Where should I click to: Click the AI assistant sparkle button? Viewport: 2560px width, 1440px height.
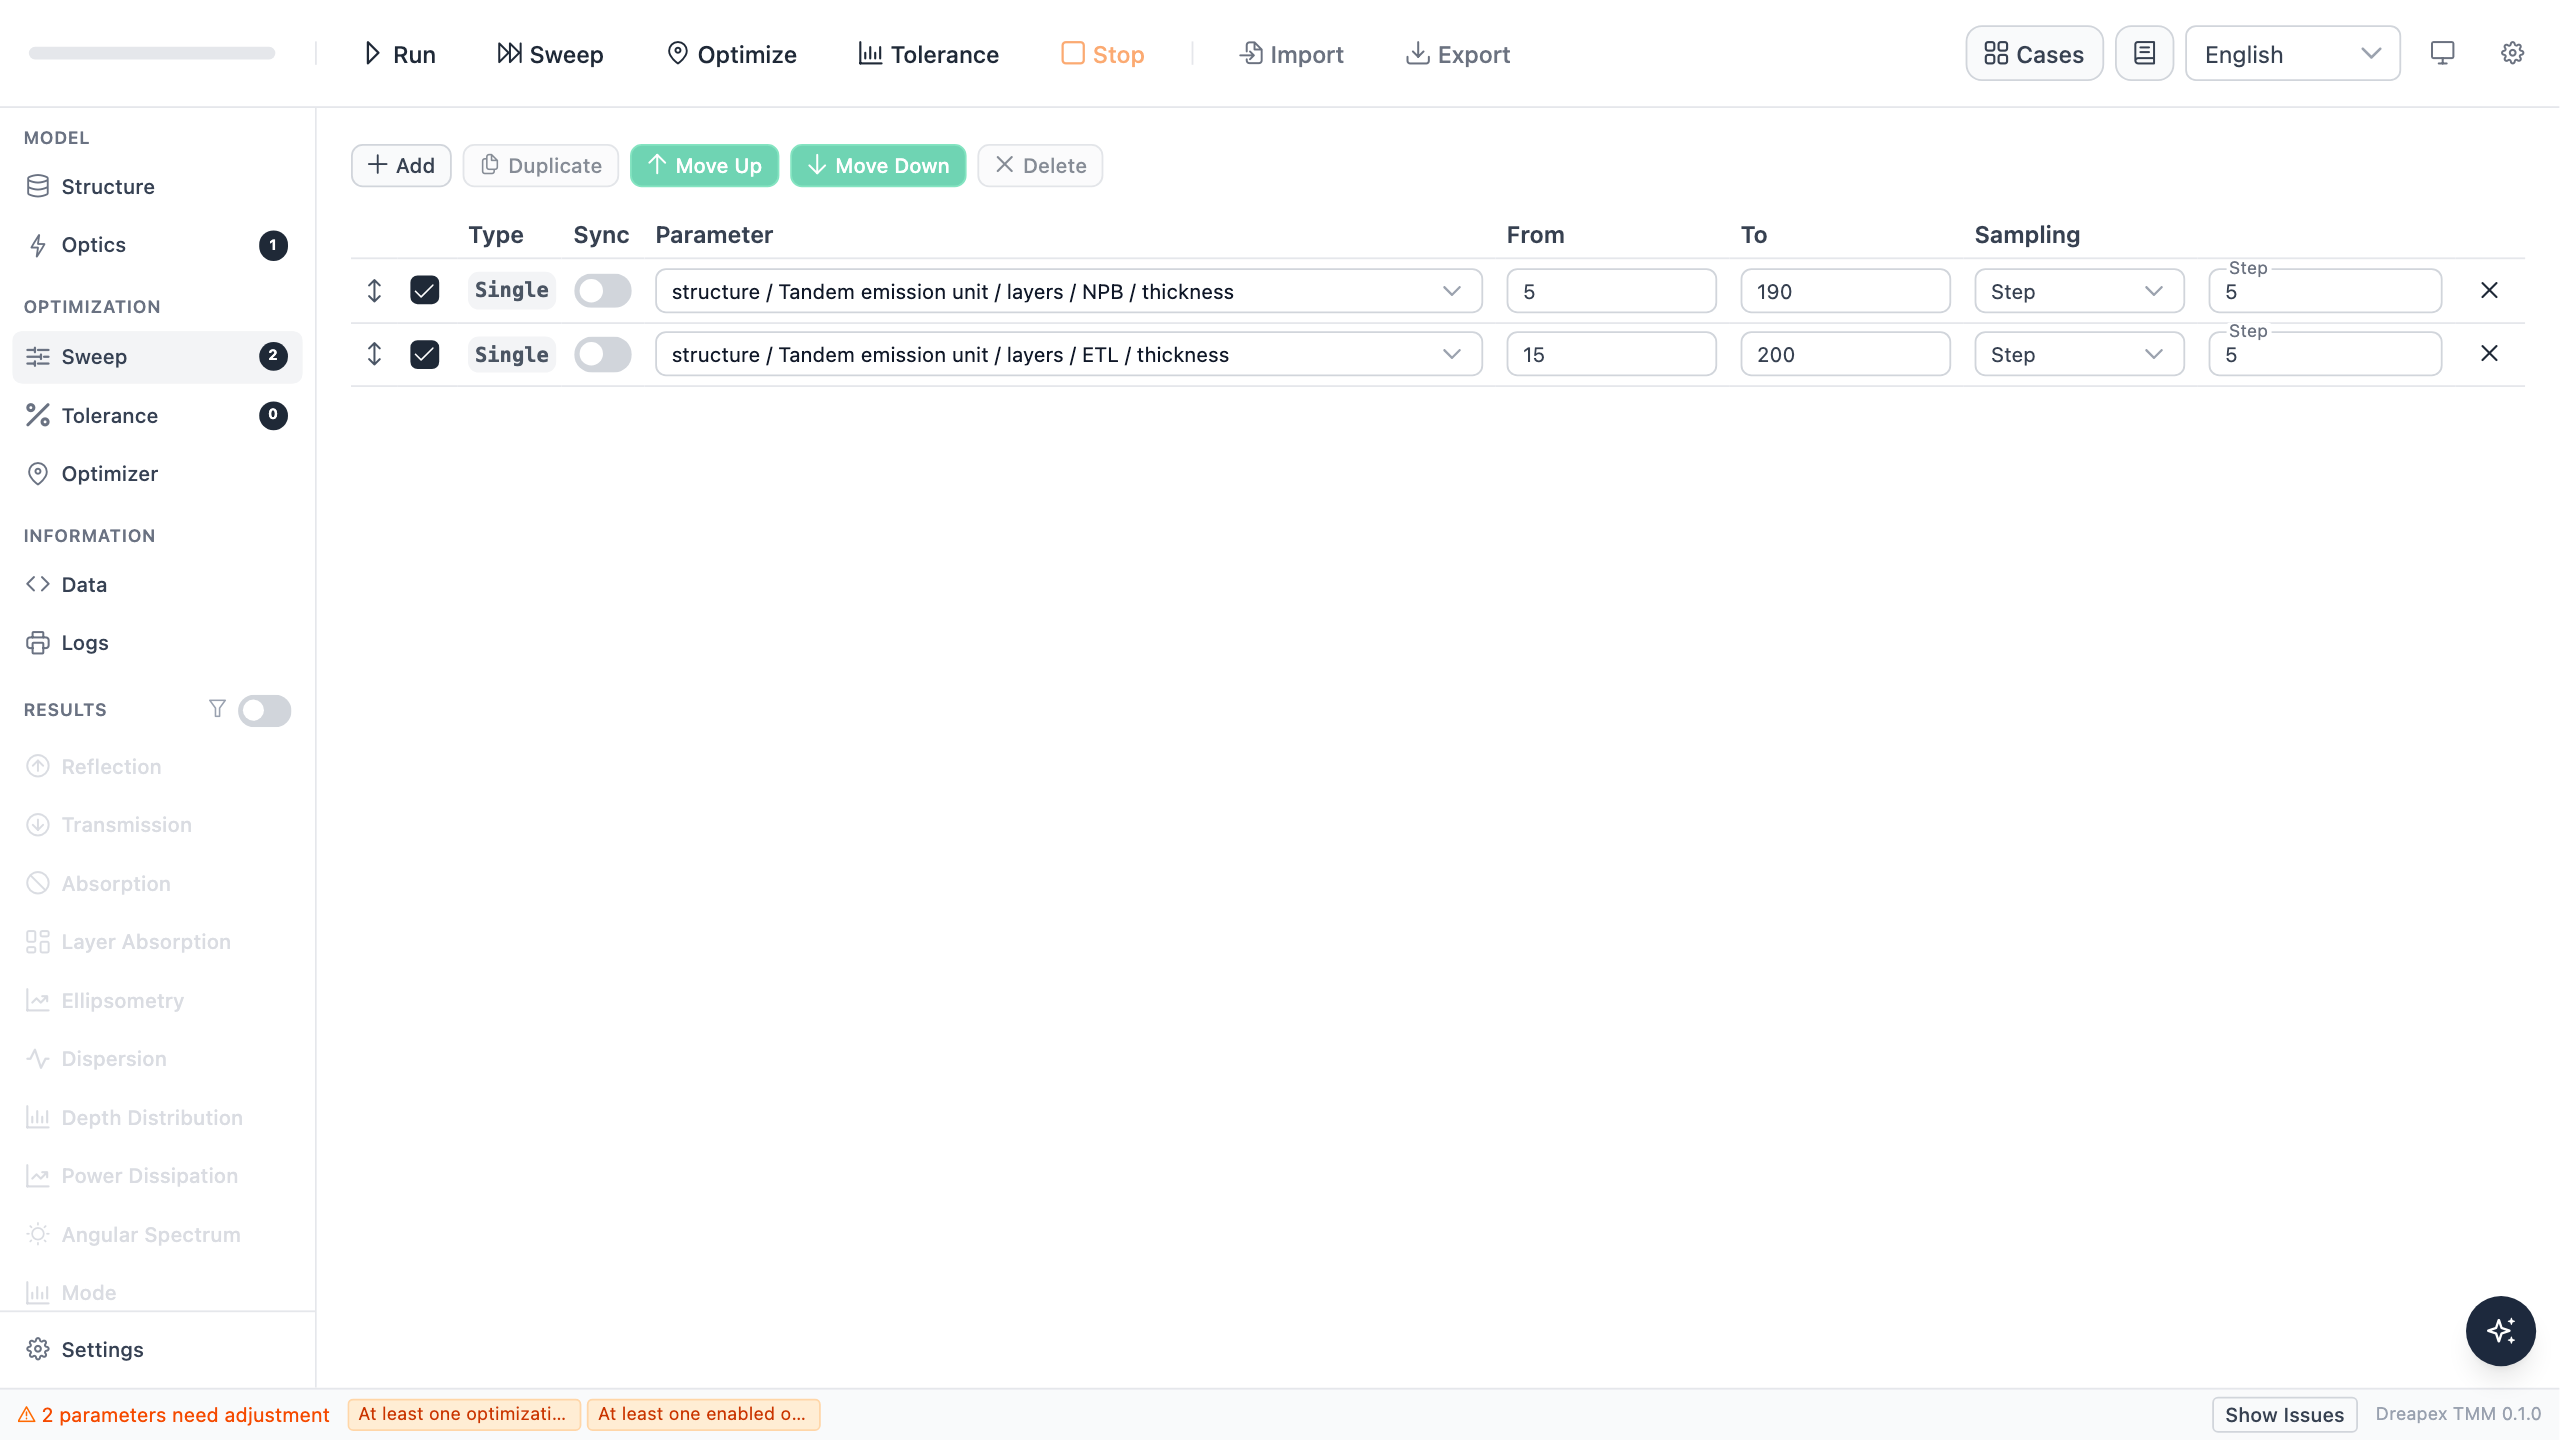2500,1331
